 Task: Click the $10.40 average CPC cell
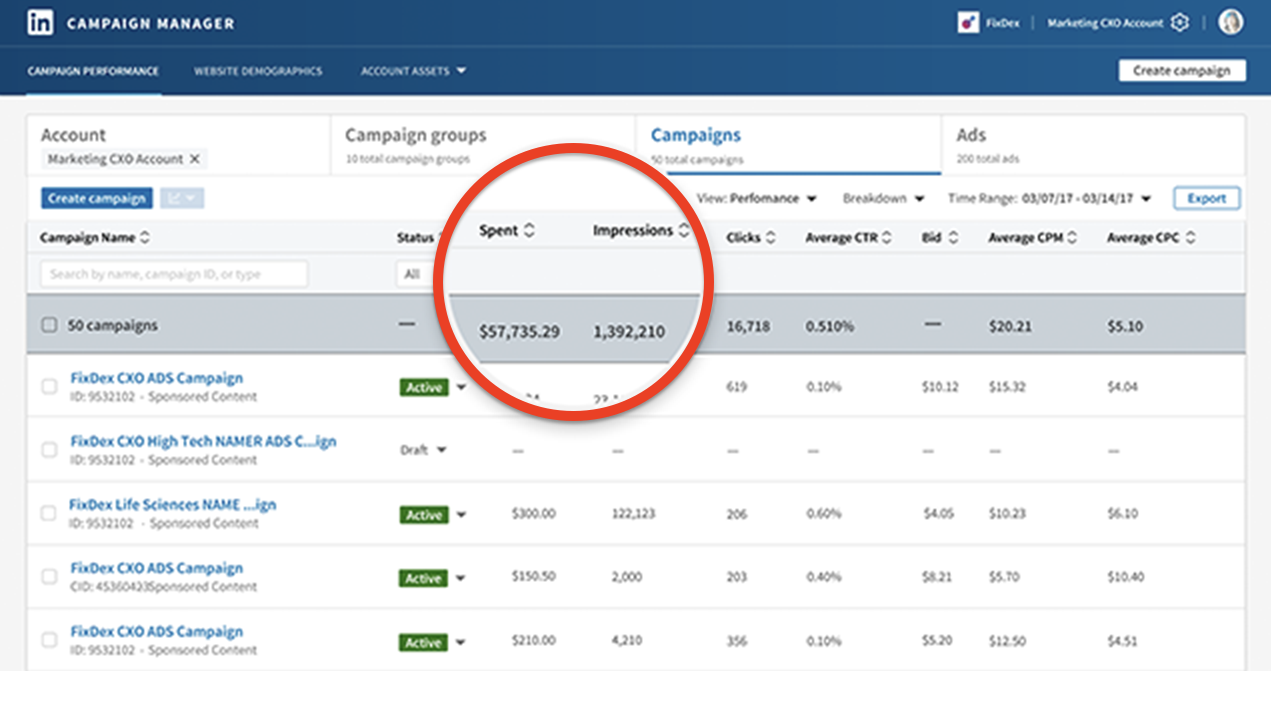pyautogui.click(x=1126, y=577)
